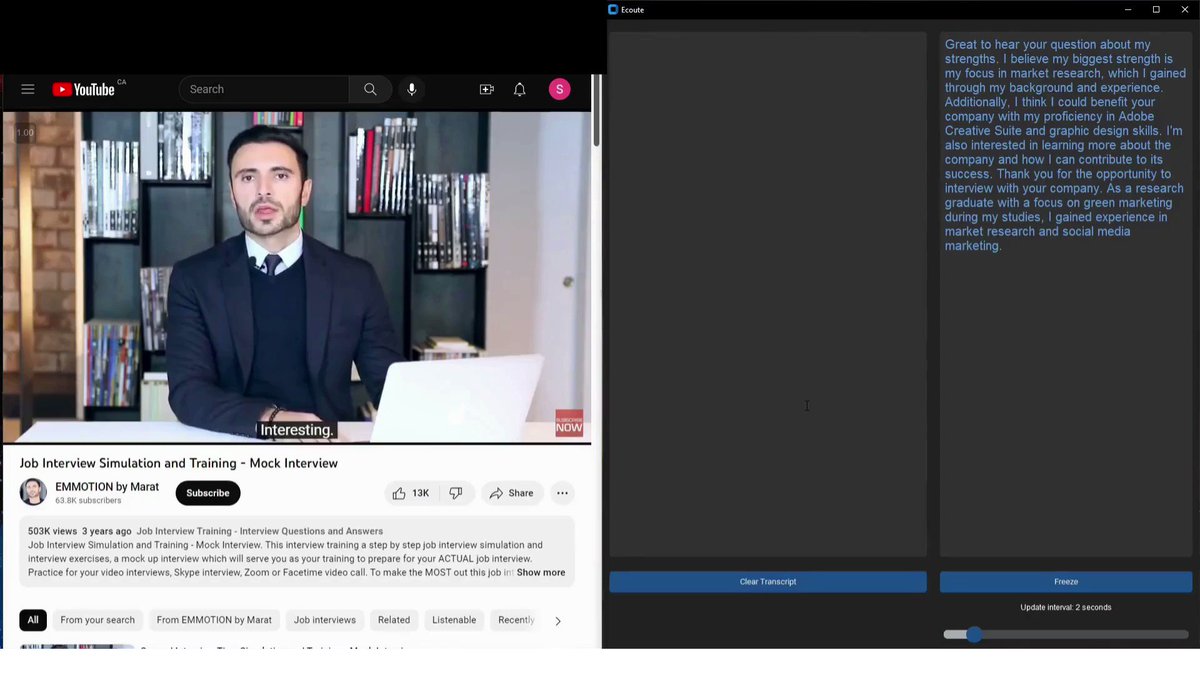Open the account avatar labeled S
The height and width of the screenshot is (675, 1200).
pos(559,89)
